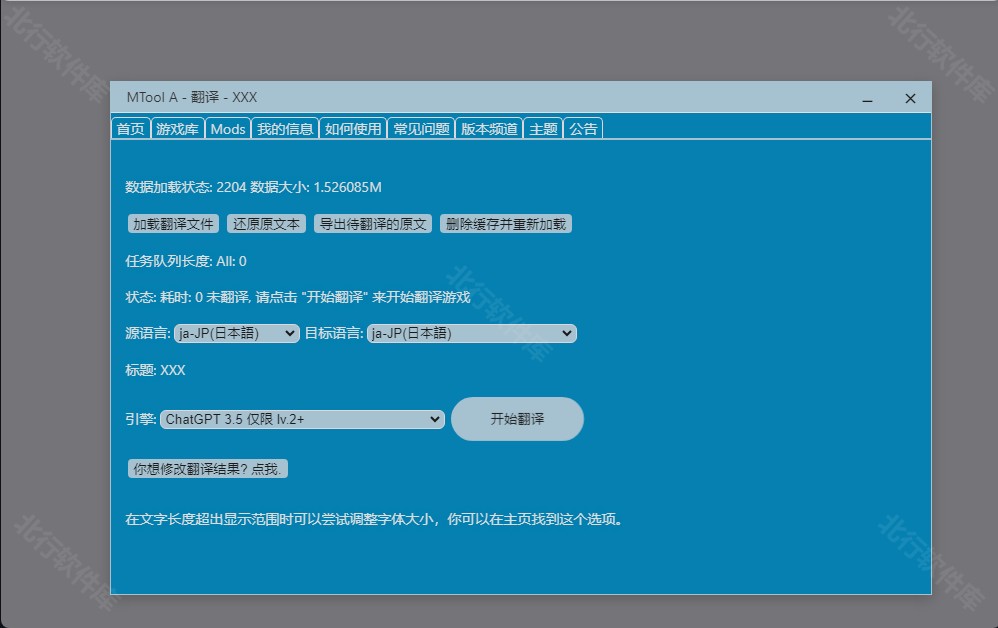Viewport: 998px width, 628px height.
Task: Click the 加载翻译文件 button
Action: [174, 224]
